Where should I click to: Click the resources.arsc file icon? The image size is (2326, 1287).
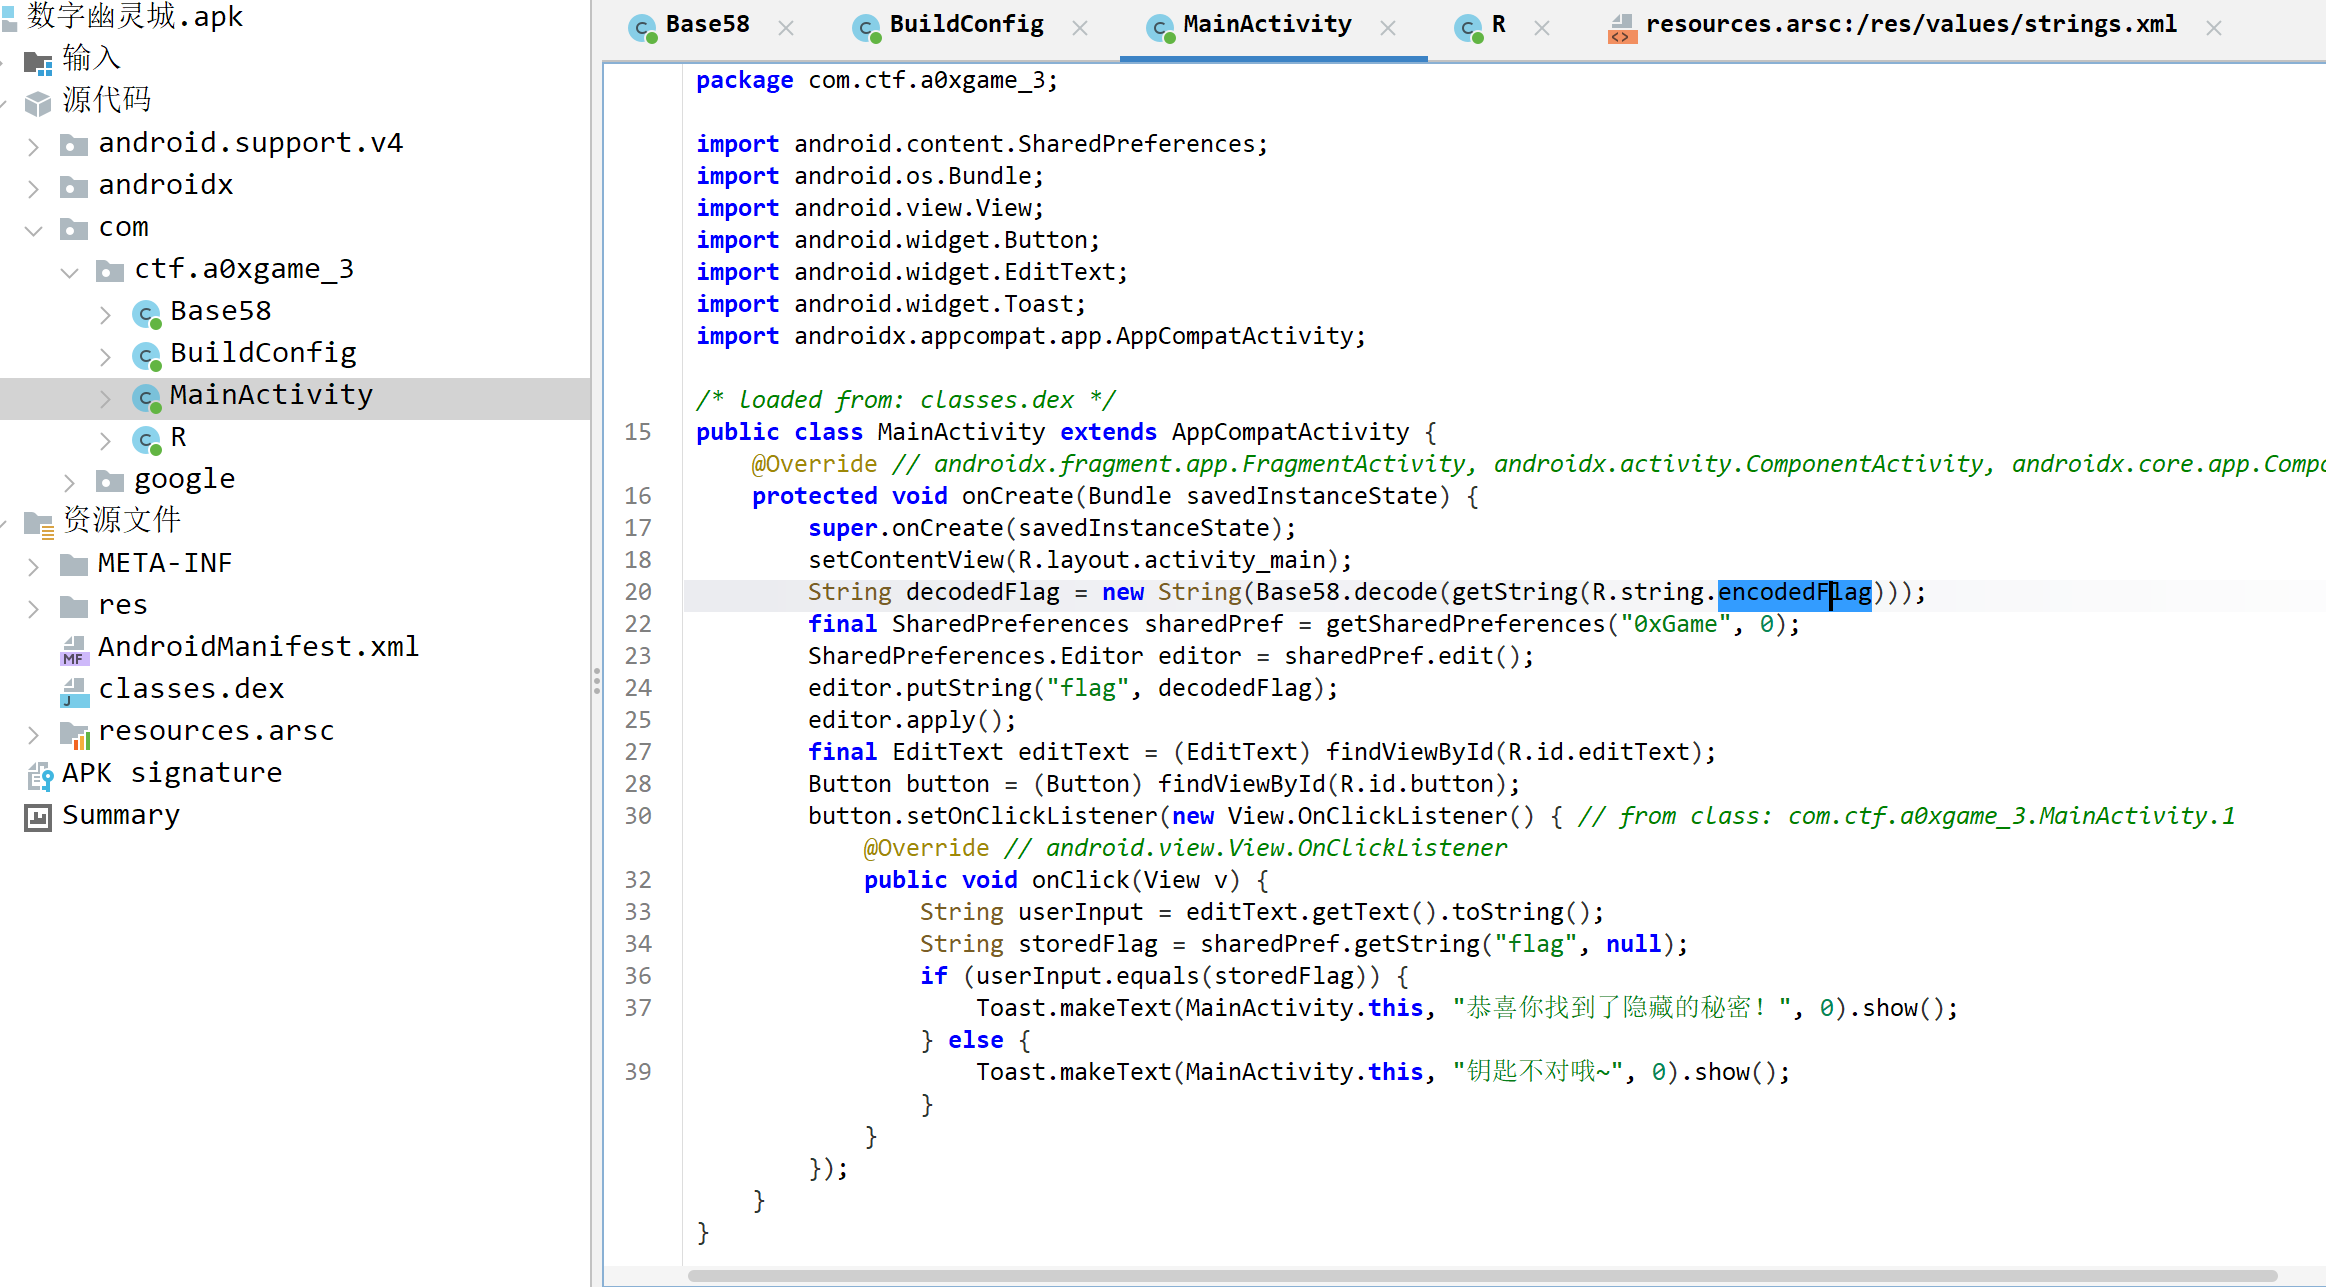[x=75, y=735]
